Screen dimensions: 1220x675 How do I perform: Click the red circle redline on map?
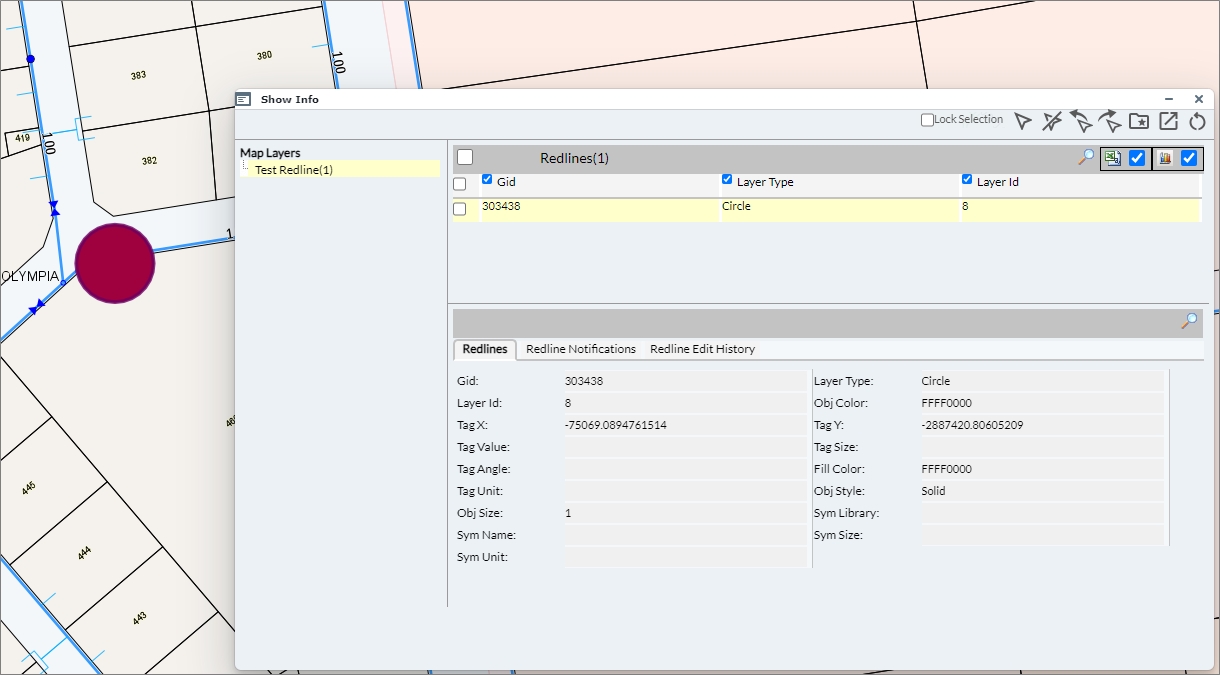pyautogui.click(x=115, y=263)
